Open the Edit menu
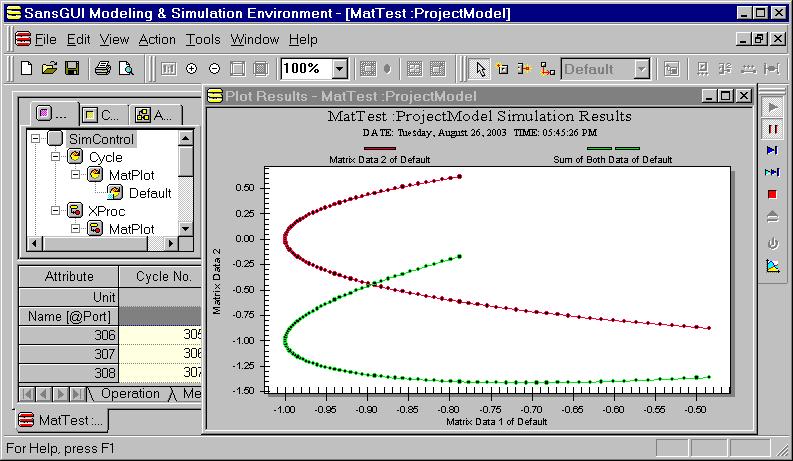The image size is (793, 461). pyautogui.click(x=78, y=39)
